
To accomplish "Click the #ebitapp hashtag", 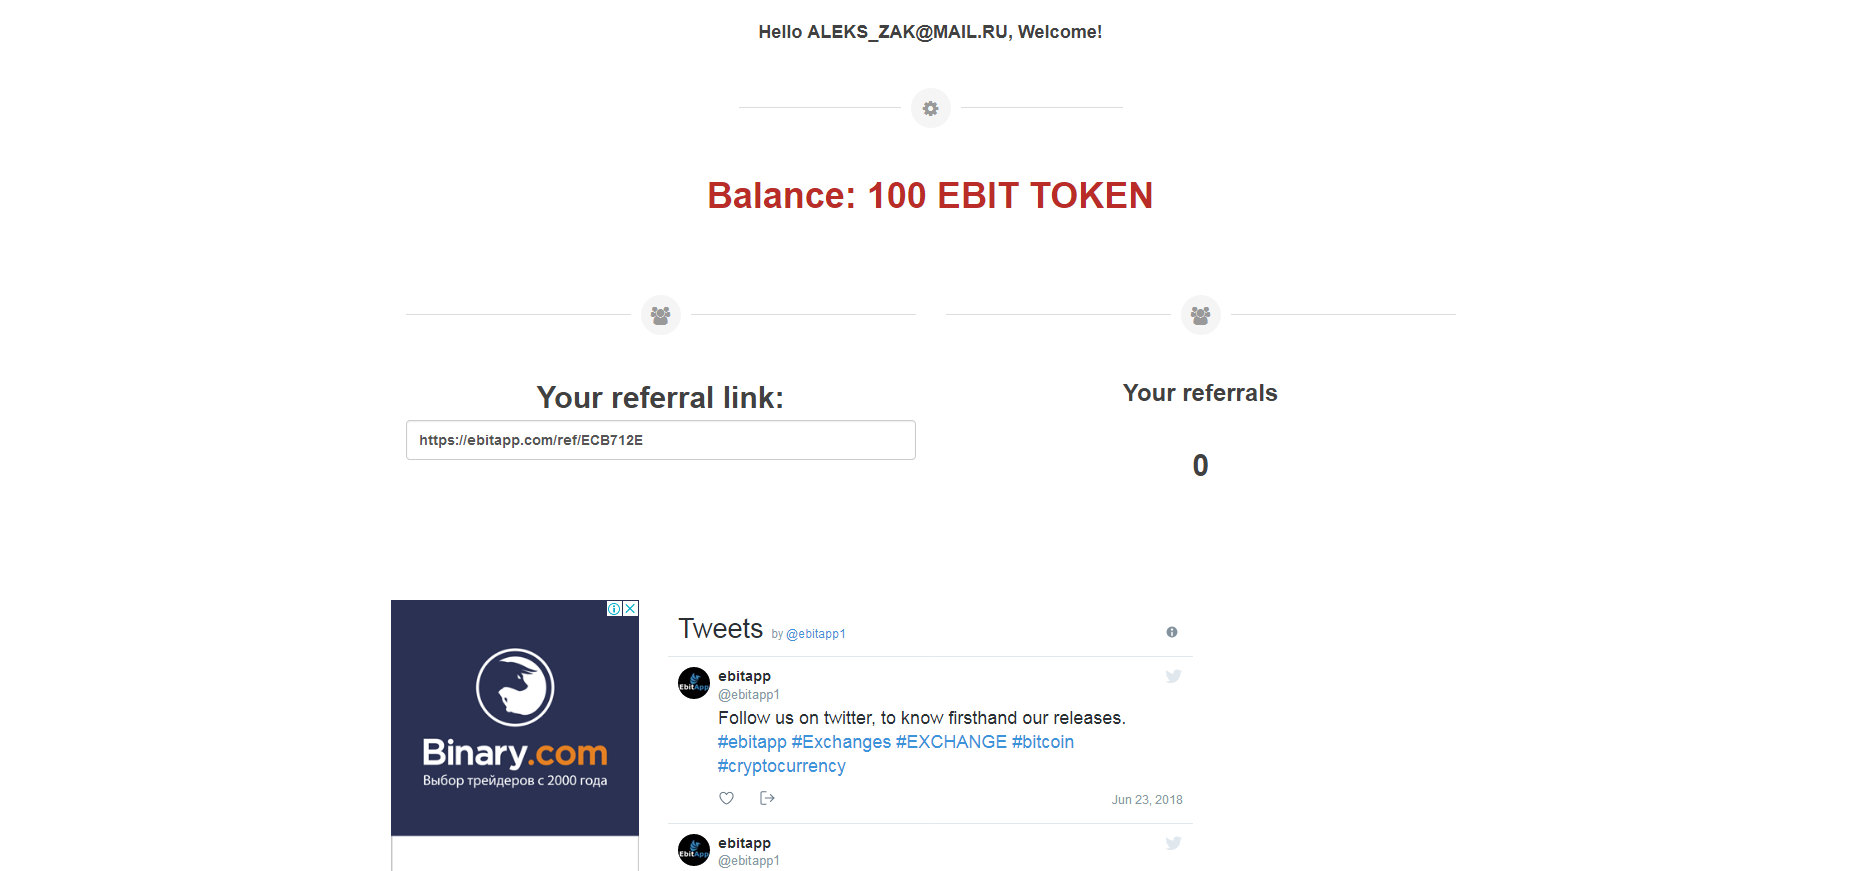I will (x=752, y=742).
